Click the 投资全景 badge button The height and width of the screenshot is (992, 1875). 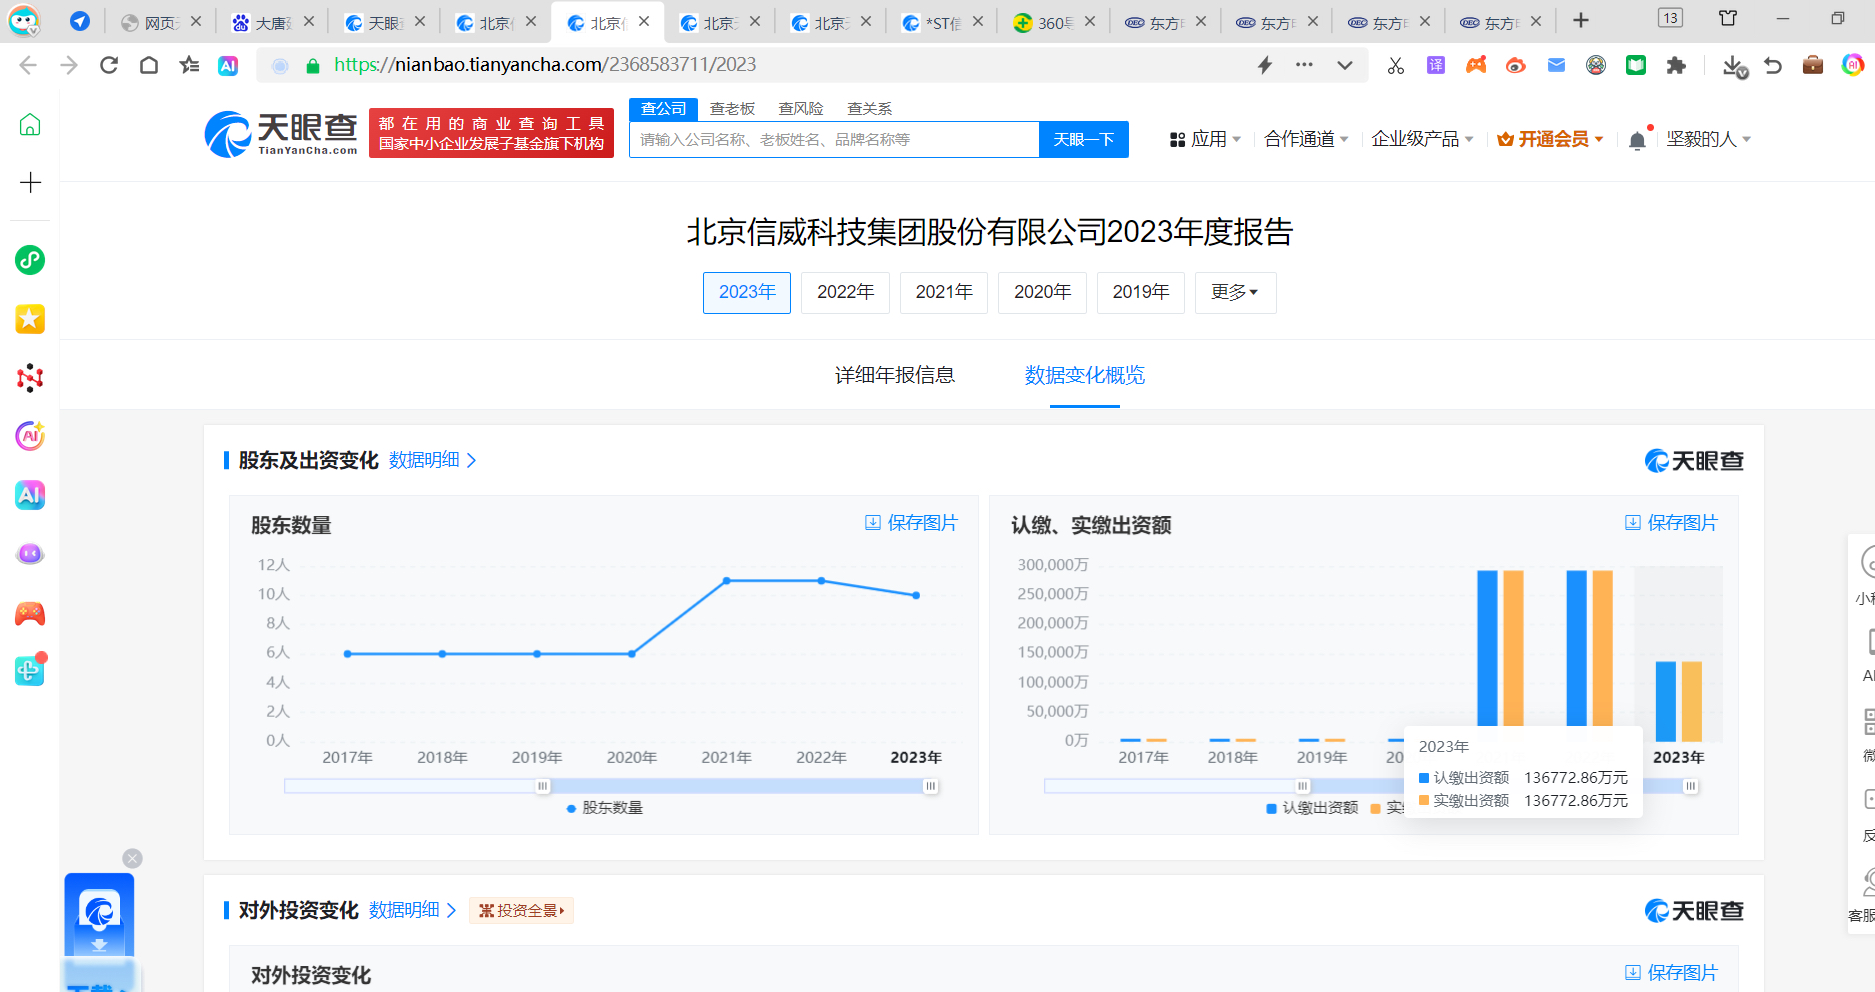coord(521,910)
